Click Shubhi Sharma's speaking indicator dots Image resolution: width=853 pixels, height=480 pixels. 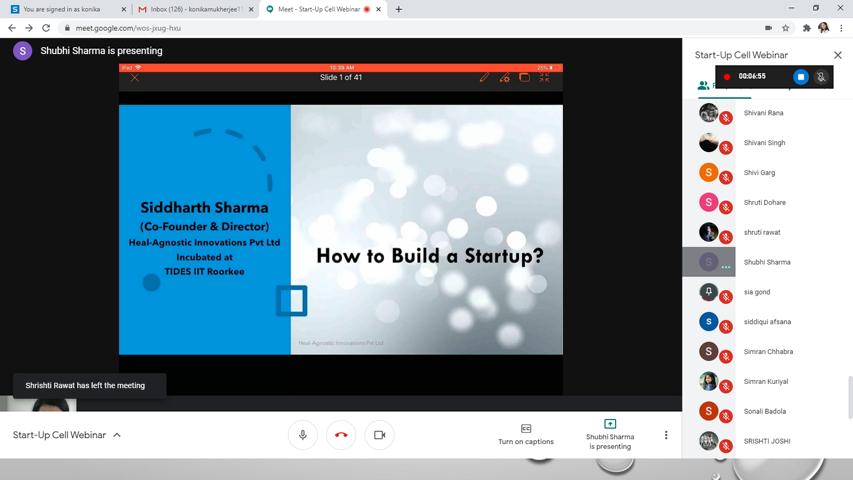[x=726, y=267]
